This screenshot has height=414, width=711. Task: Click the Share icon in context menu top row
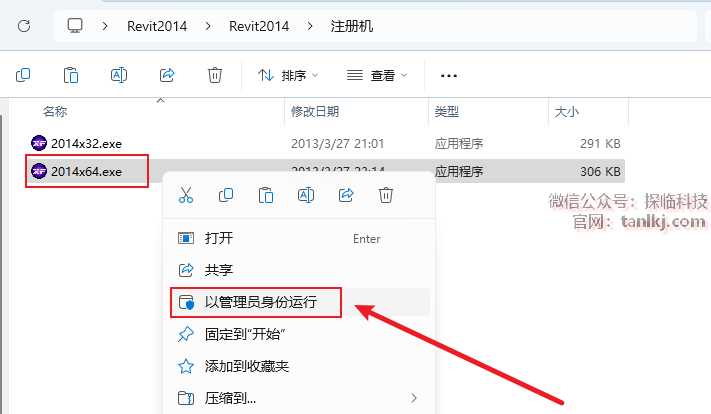click(346, 195)
